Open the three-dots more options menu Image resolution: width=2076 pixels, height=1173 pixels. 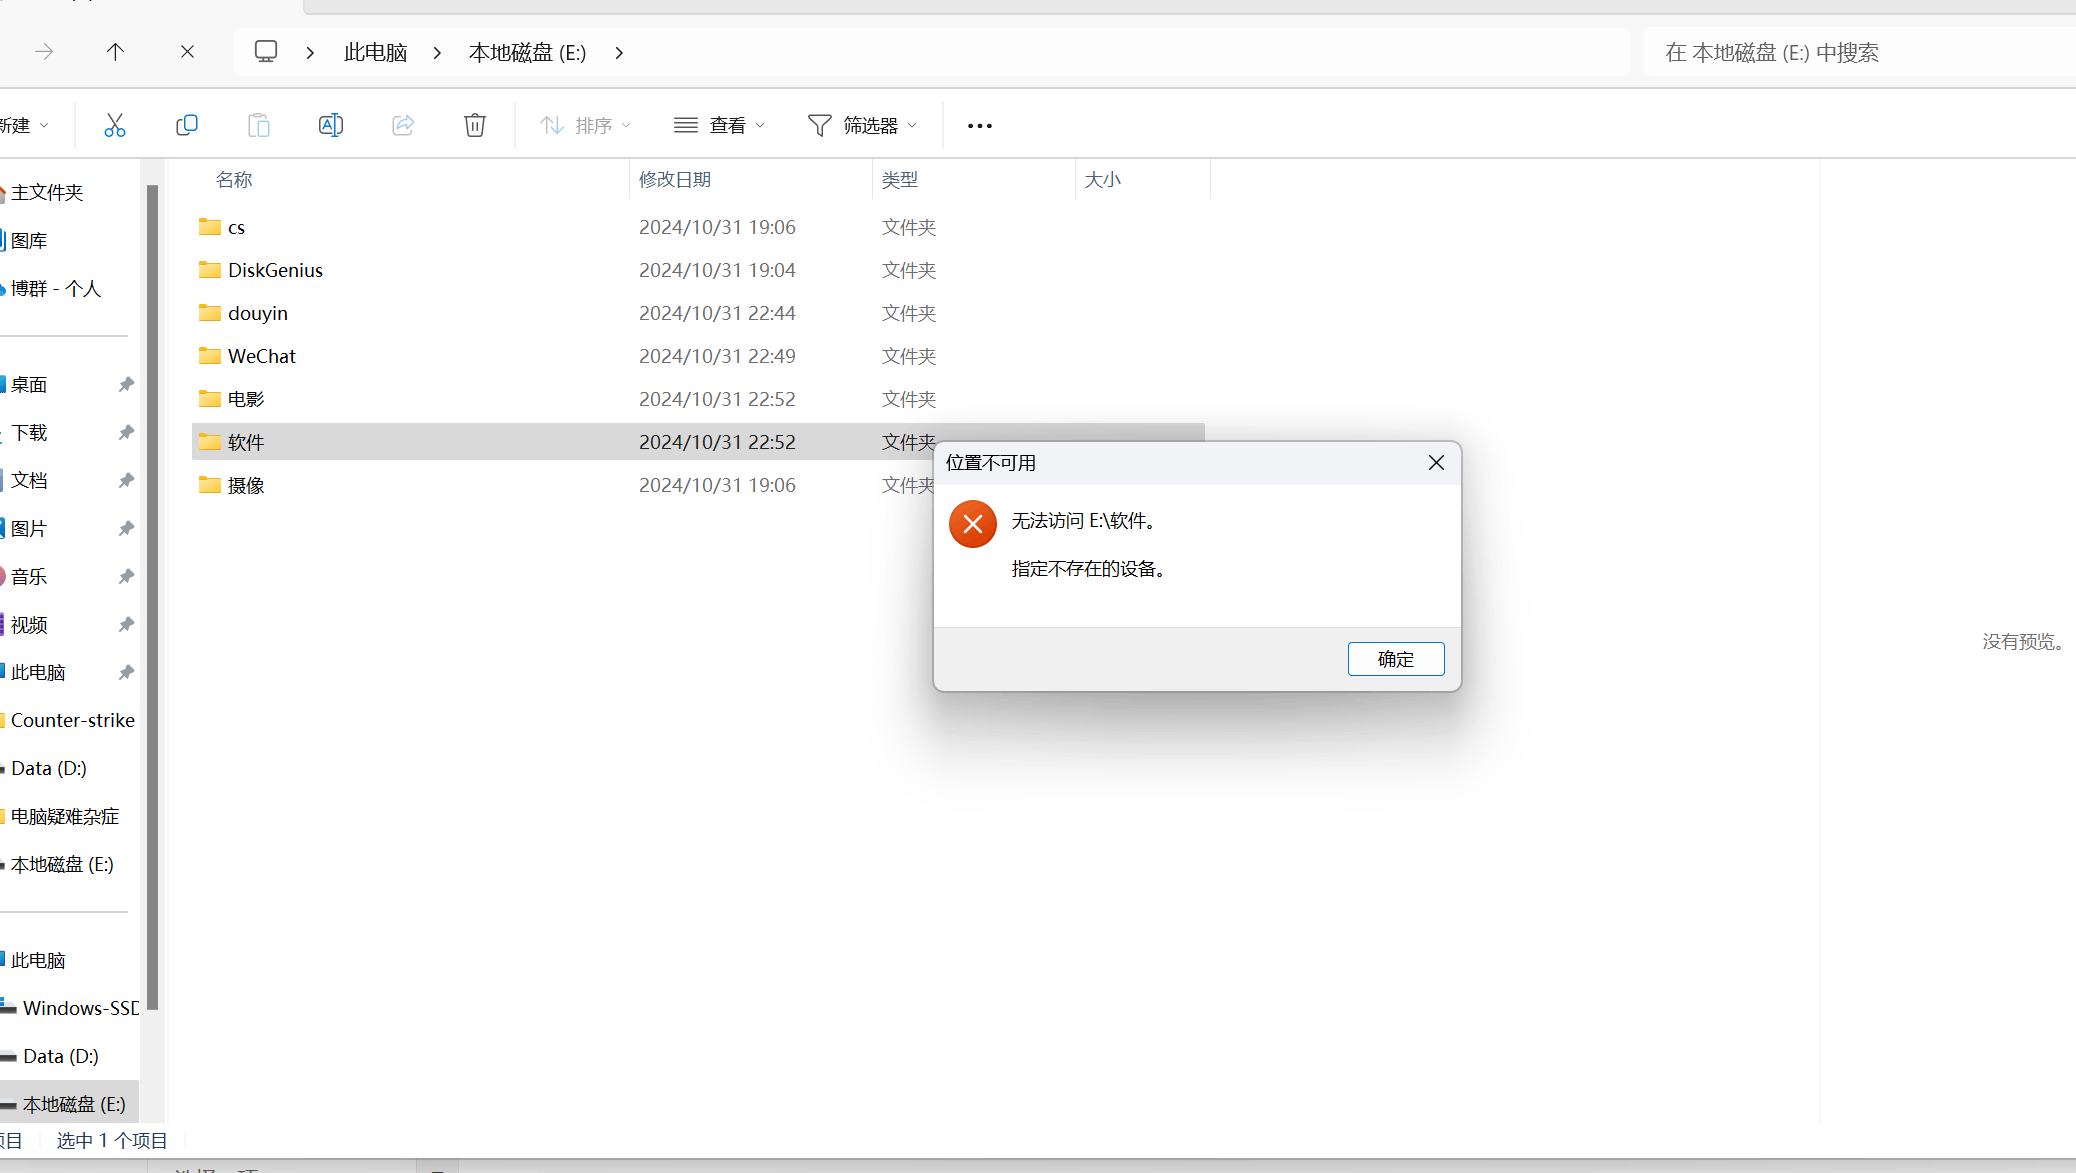tap(980, 126)
